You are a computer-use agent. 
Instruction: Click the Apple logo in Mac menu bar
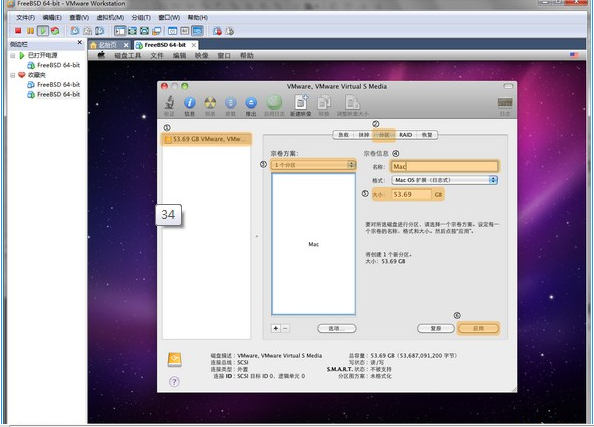[x=101, y=55]
